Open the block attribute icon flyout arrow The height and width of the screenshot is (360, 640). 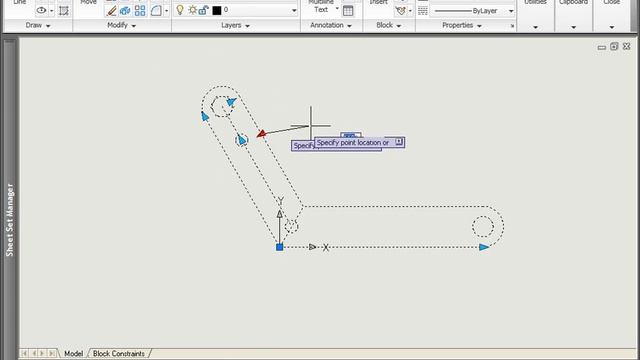[x=410, y=11]
